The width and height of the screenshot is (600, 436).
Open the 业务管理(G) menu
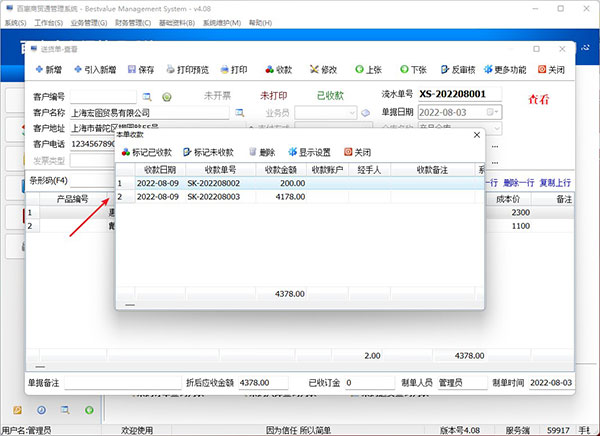tap(89, 23)
